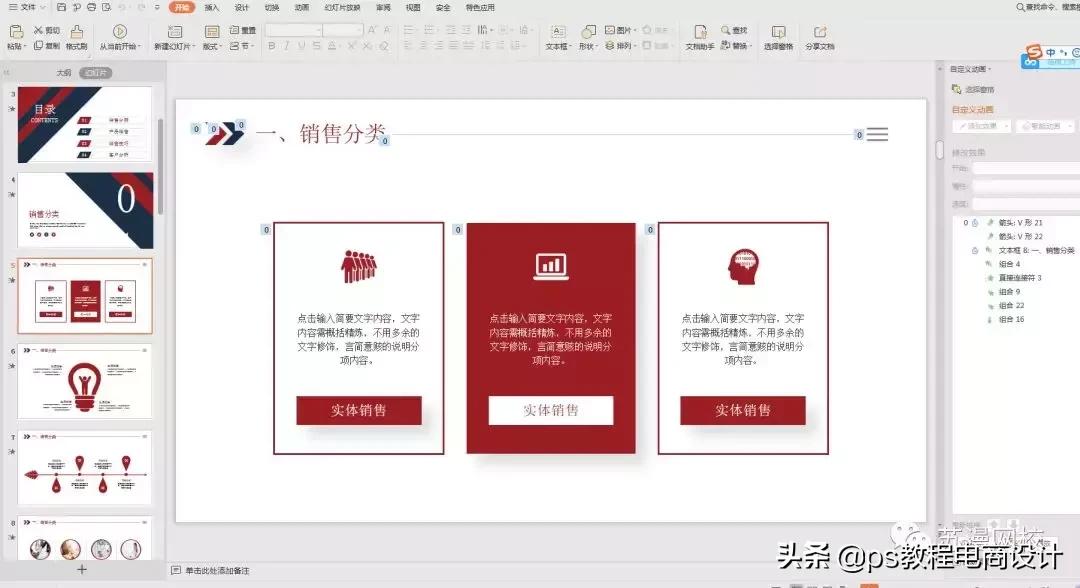This screenshot has width=1080, height=588.
Task: Toggle italic formatting with I icon
Action: pos(287,45)
